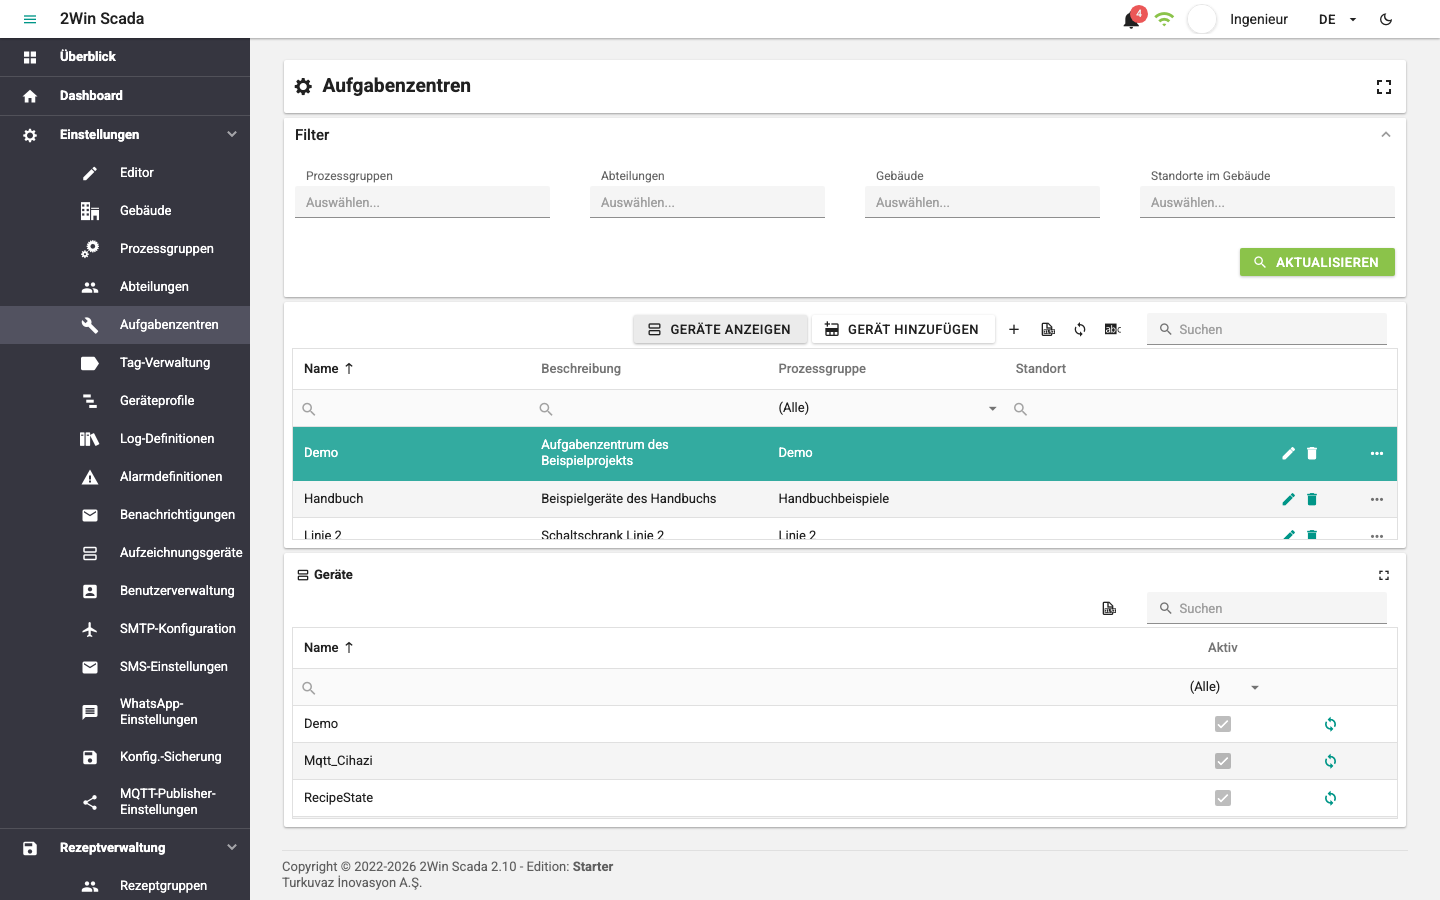Collapse the Einstellungen sidebar section

coord(125,135)
